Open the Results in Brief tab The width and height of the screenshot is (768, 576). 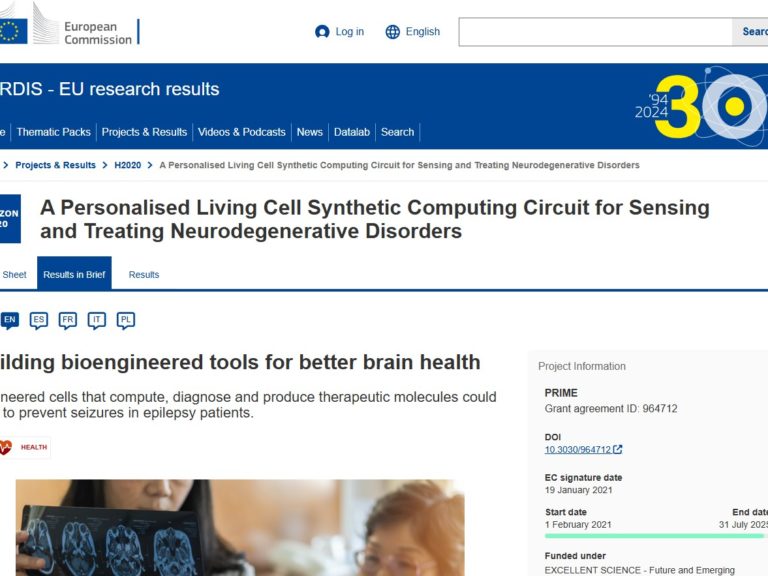74,274
